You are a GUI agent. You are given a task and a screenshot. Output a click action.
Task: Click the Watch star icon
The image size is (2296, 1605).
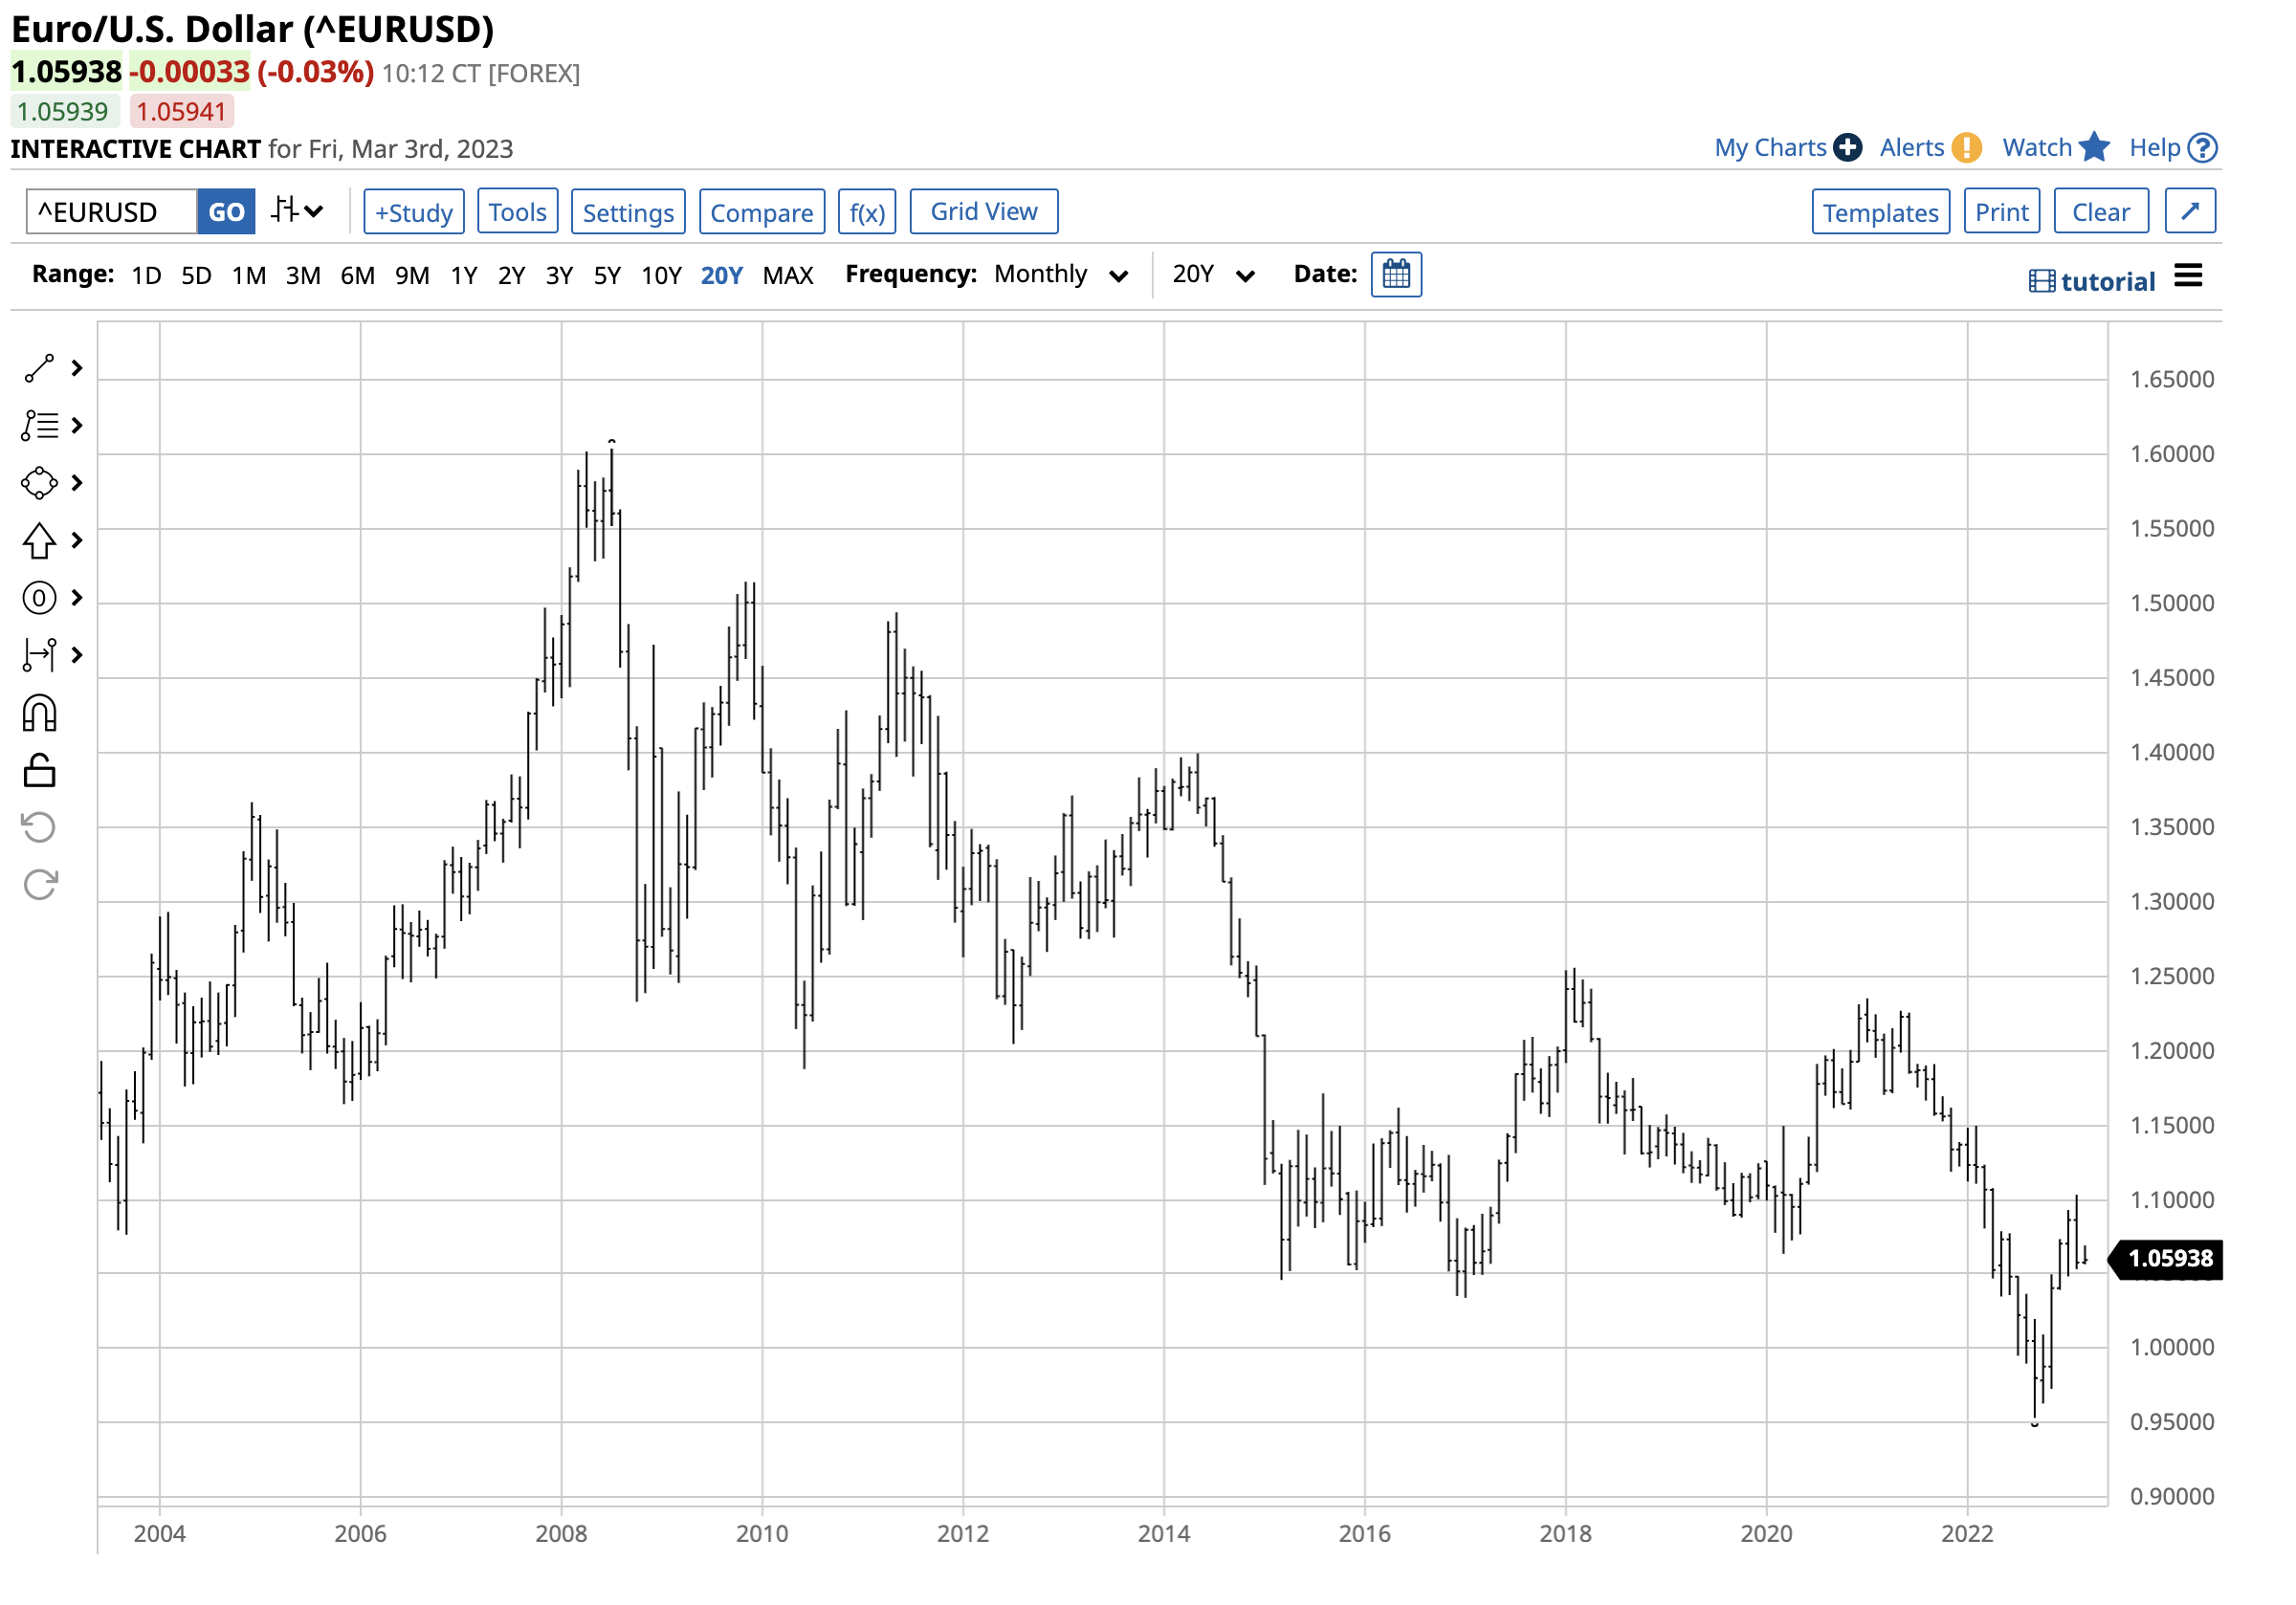(2094, 147)
